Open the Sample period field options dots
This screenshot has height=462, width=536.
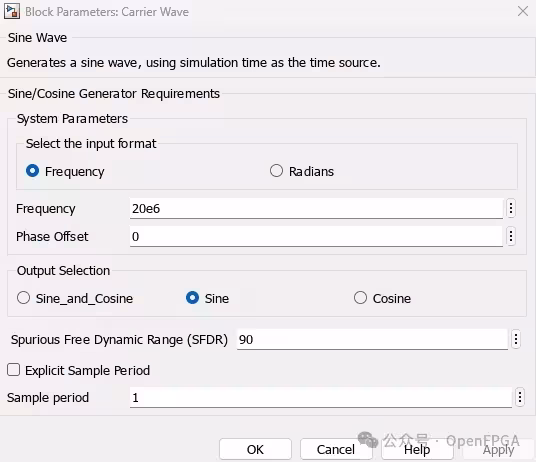tap(520, 397)
